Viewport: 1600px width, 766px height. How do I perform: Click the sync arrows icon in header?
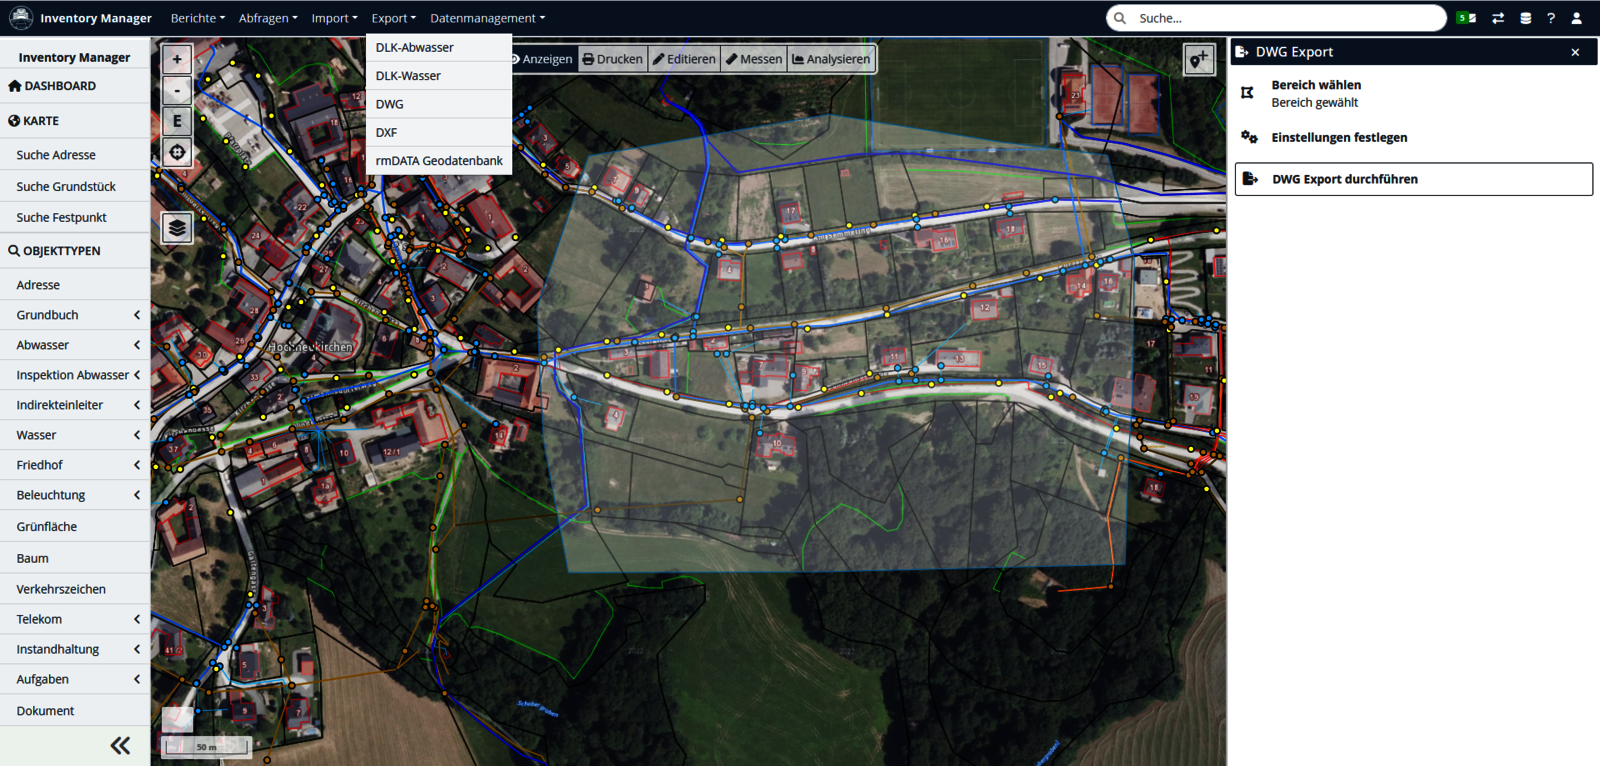coord(1497,18)
